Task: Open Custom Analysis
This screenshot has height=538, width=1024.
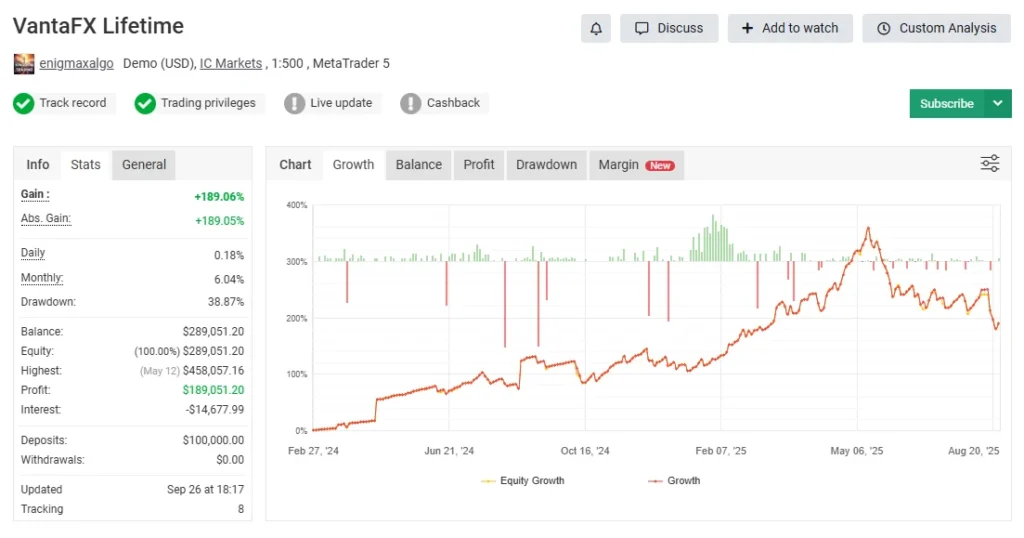Action: pyautogui.click(x=936, y=28)
